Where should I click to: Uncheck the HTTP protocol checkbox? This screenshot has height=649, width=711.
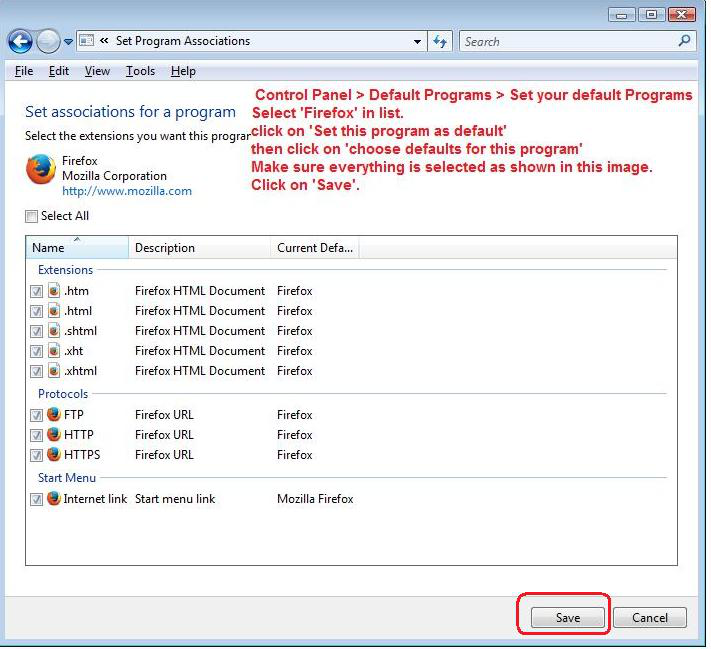[x=36, y=435]
